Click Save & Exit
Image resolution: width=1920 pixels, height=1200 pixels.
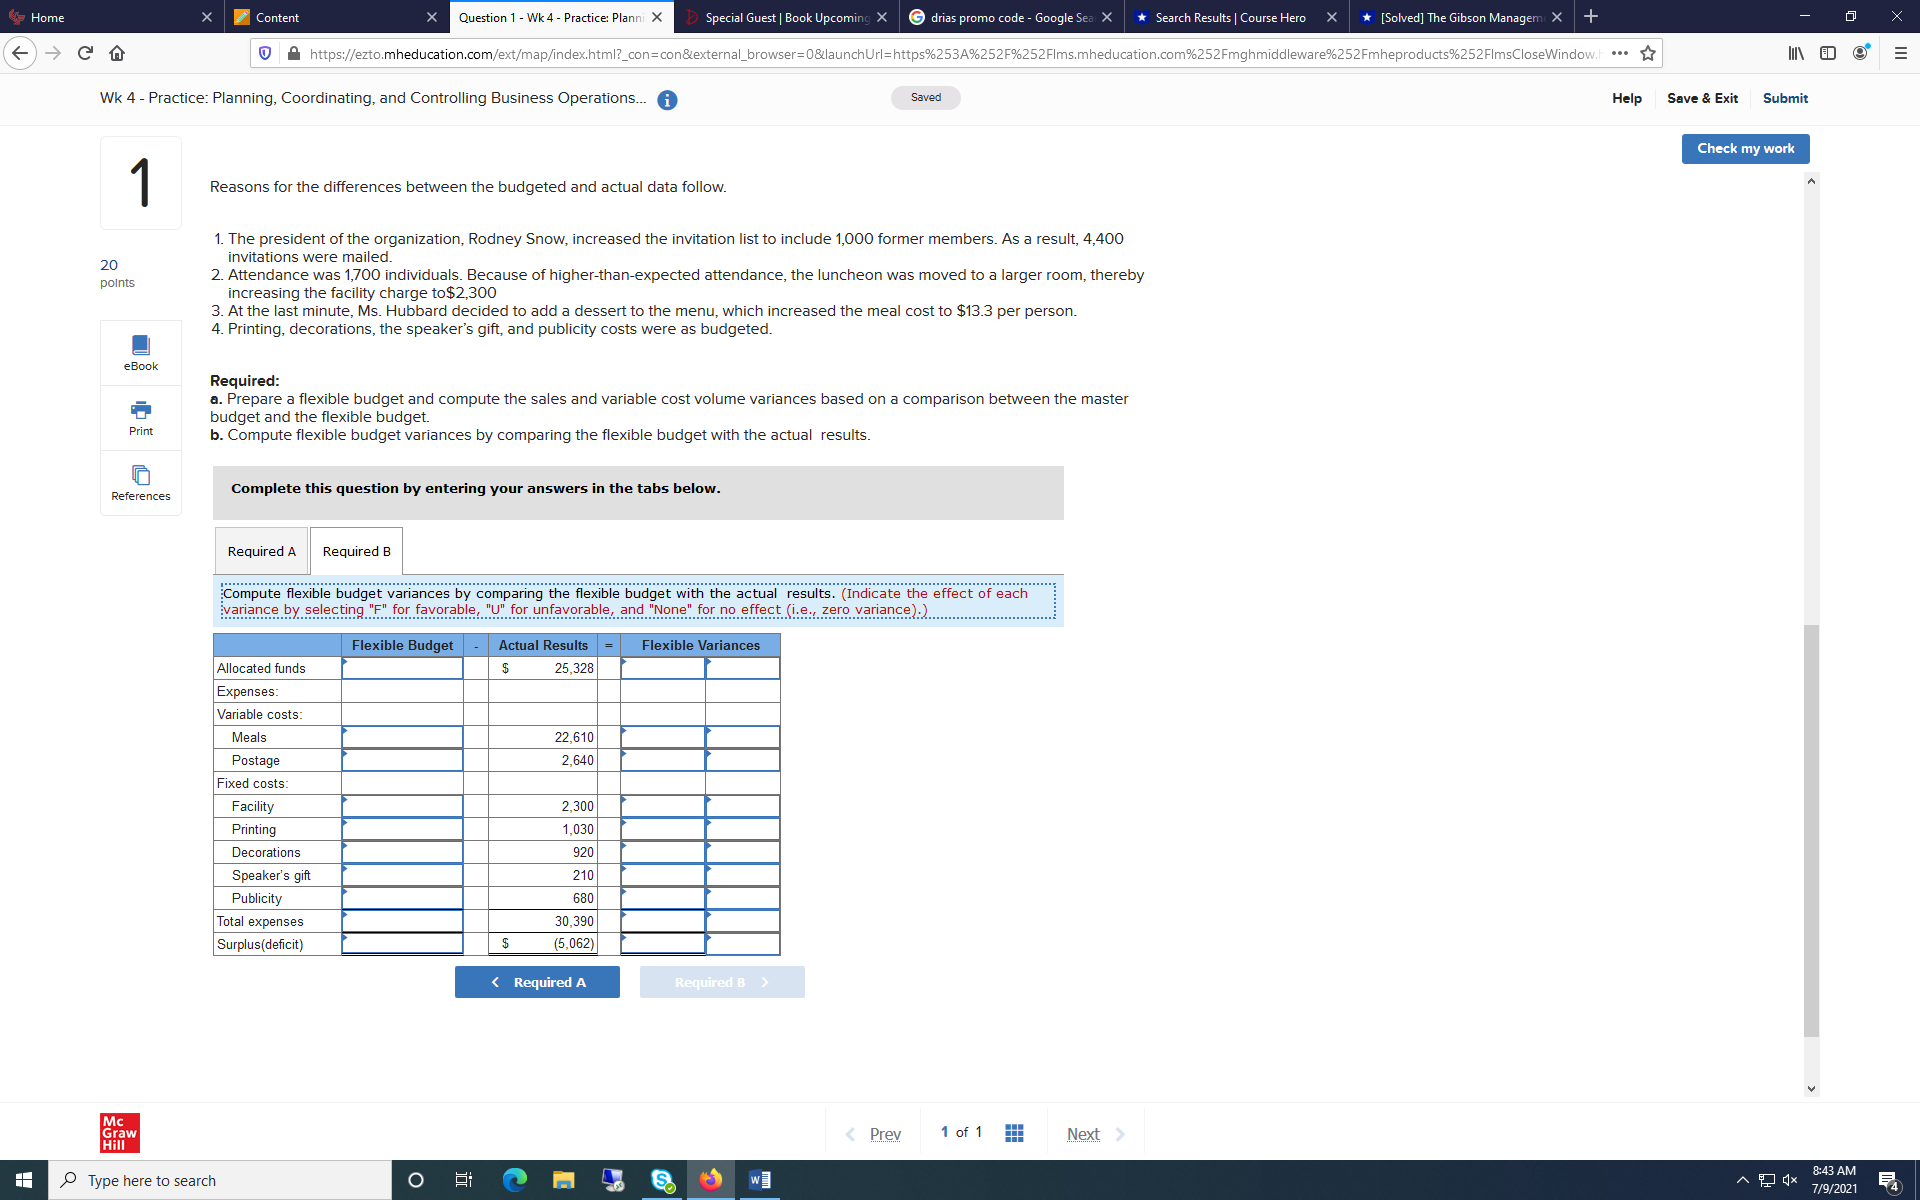click(x=1702, y=98)
